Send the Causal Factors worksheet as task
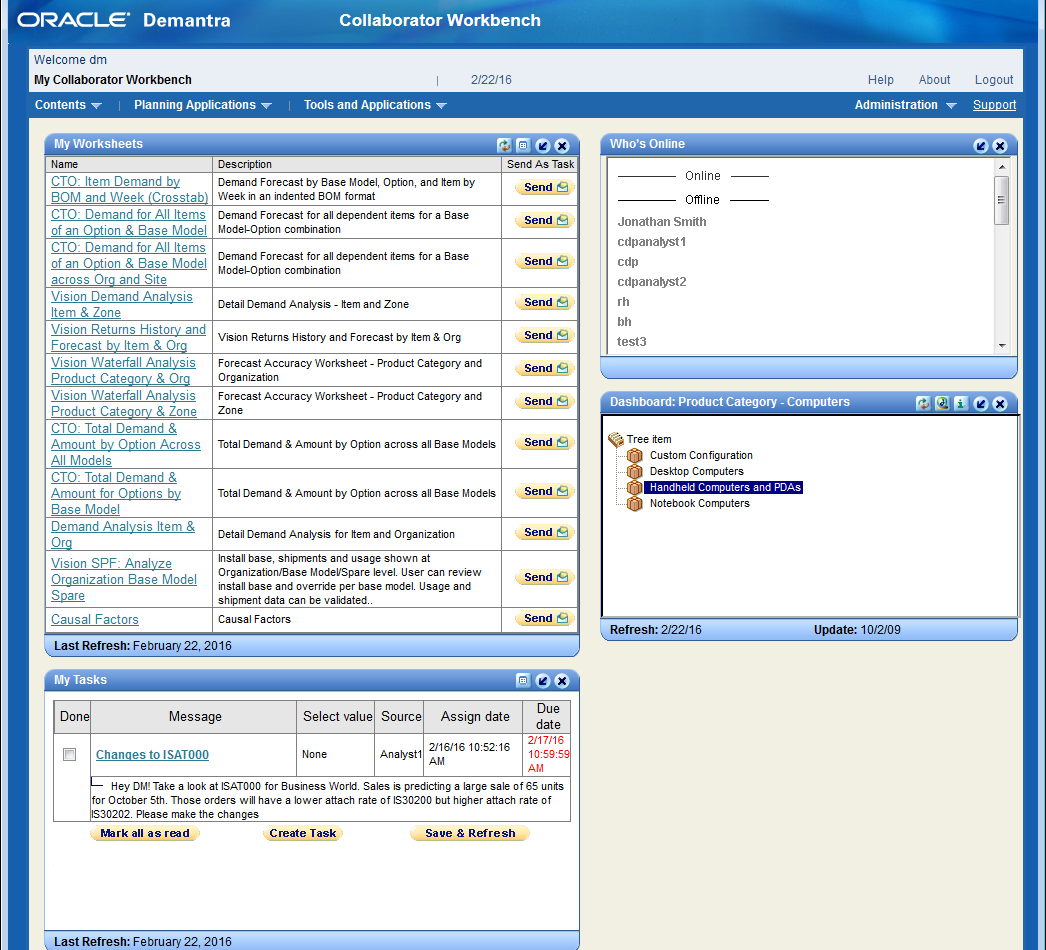Screen dimensions: 1046x950 point(545,618)
